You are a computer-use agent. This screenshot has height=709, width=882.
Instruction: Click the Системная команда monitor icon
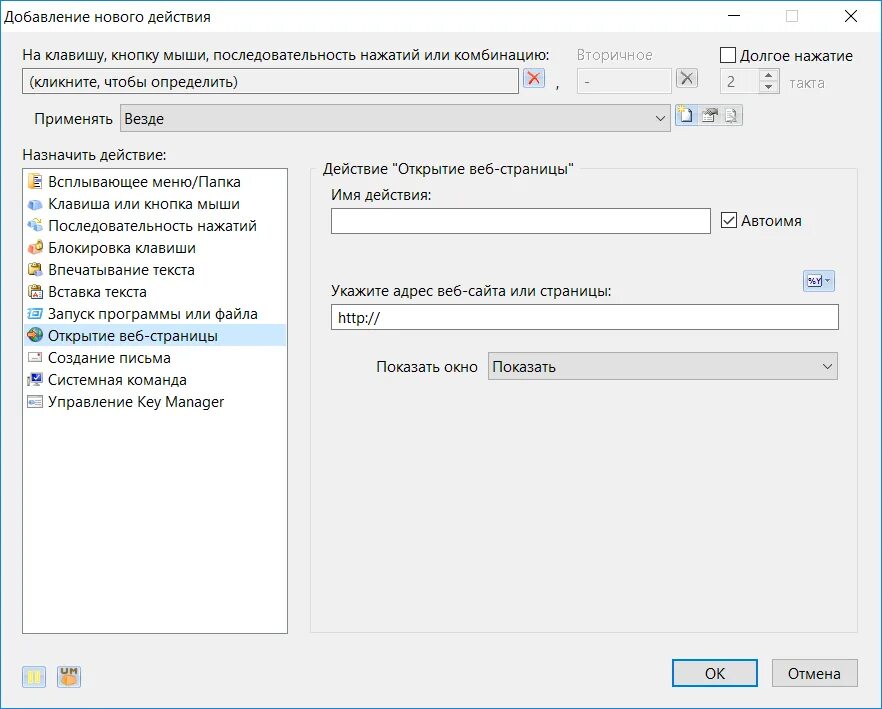coord(35,379)
